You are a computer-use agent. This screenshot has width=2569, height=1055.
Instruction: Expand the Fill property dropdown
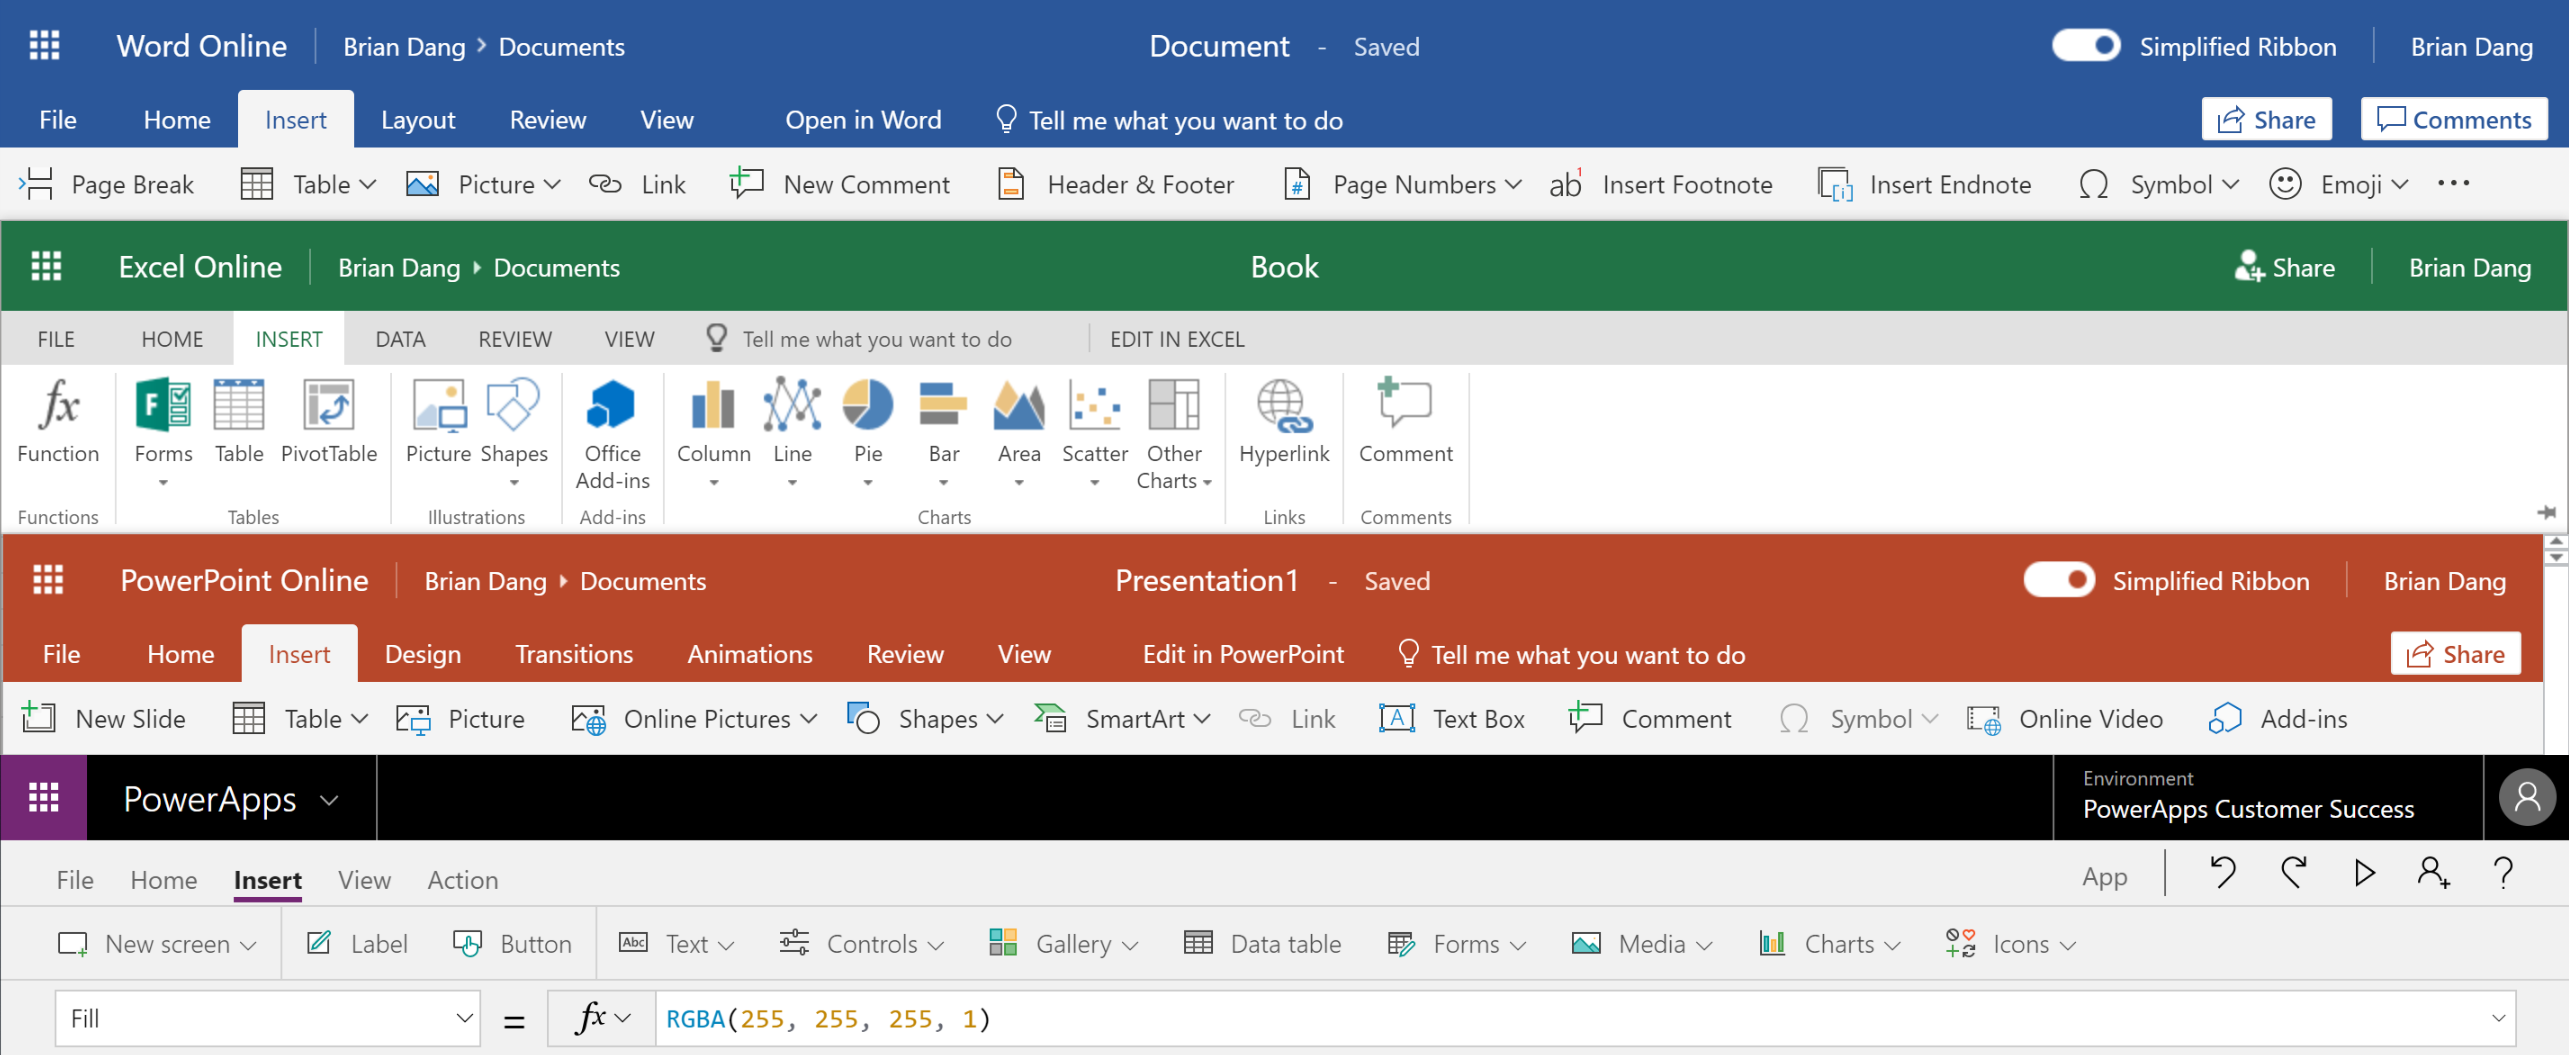point(464,1018)
